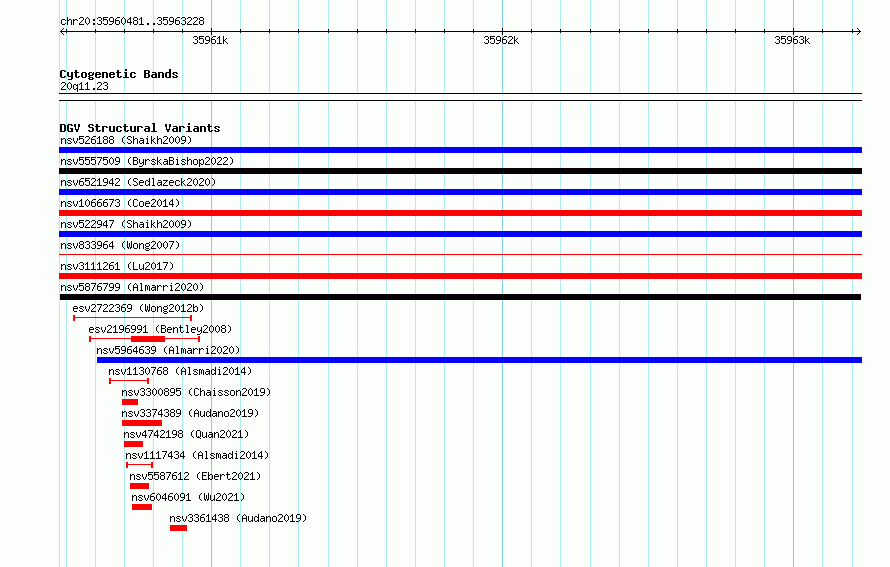Open the nsv3361438 (Audano2019) label
This screenshot has width=890, height=567.
point(238,518)
